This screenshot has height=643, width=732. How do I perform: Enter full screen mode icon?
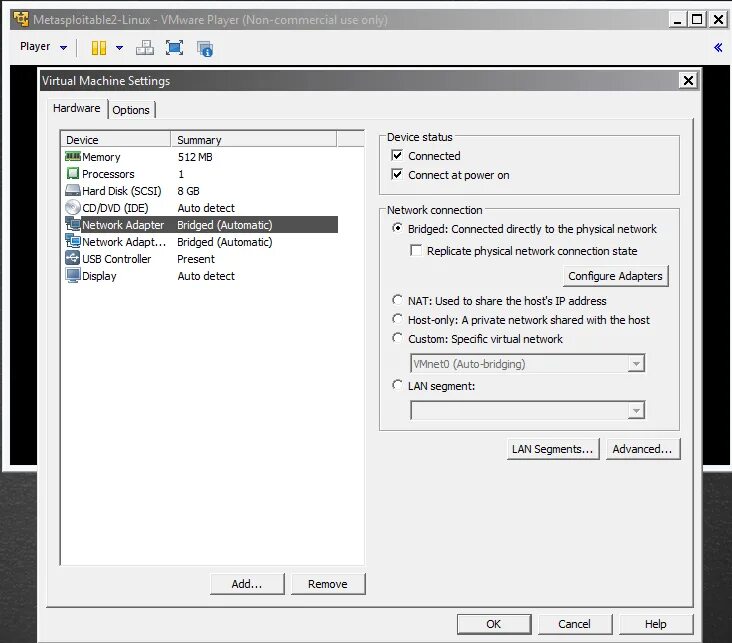(x=174, y=48)
